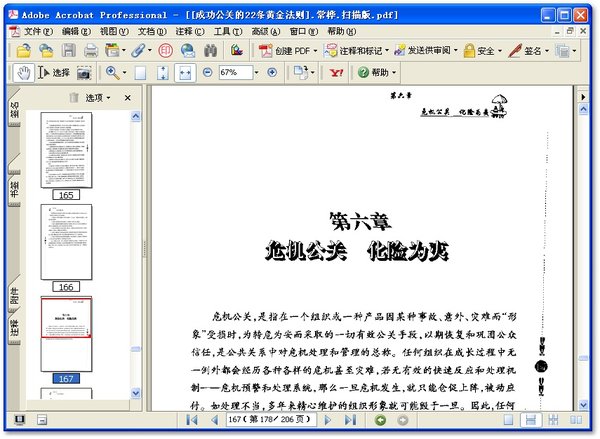This screenshot has height=439, width=600.
Task: Open the View (视图) menu
Action: click(x=114, y=31)
